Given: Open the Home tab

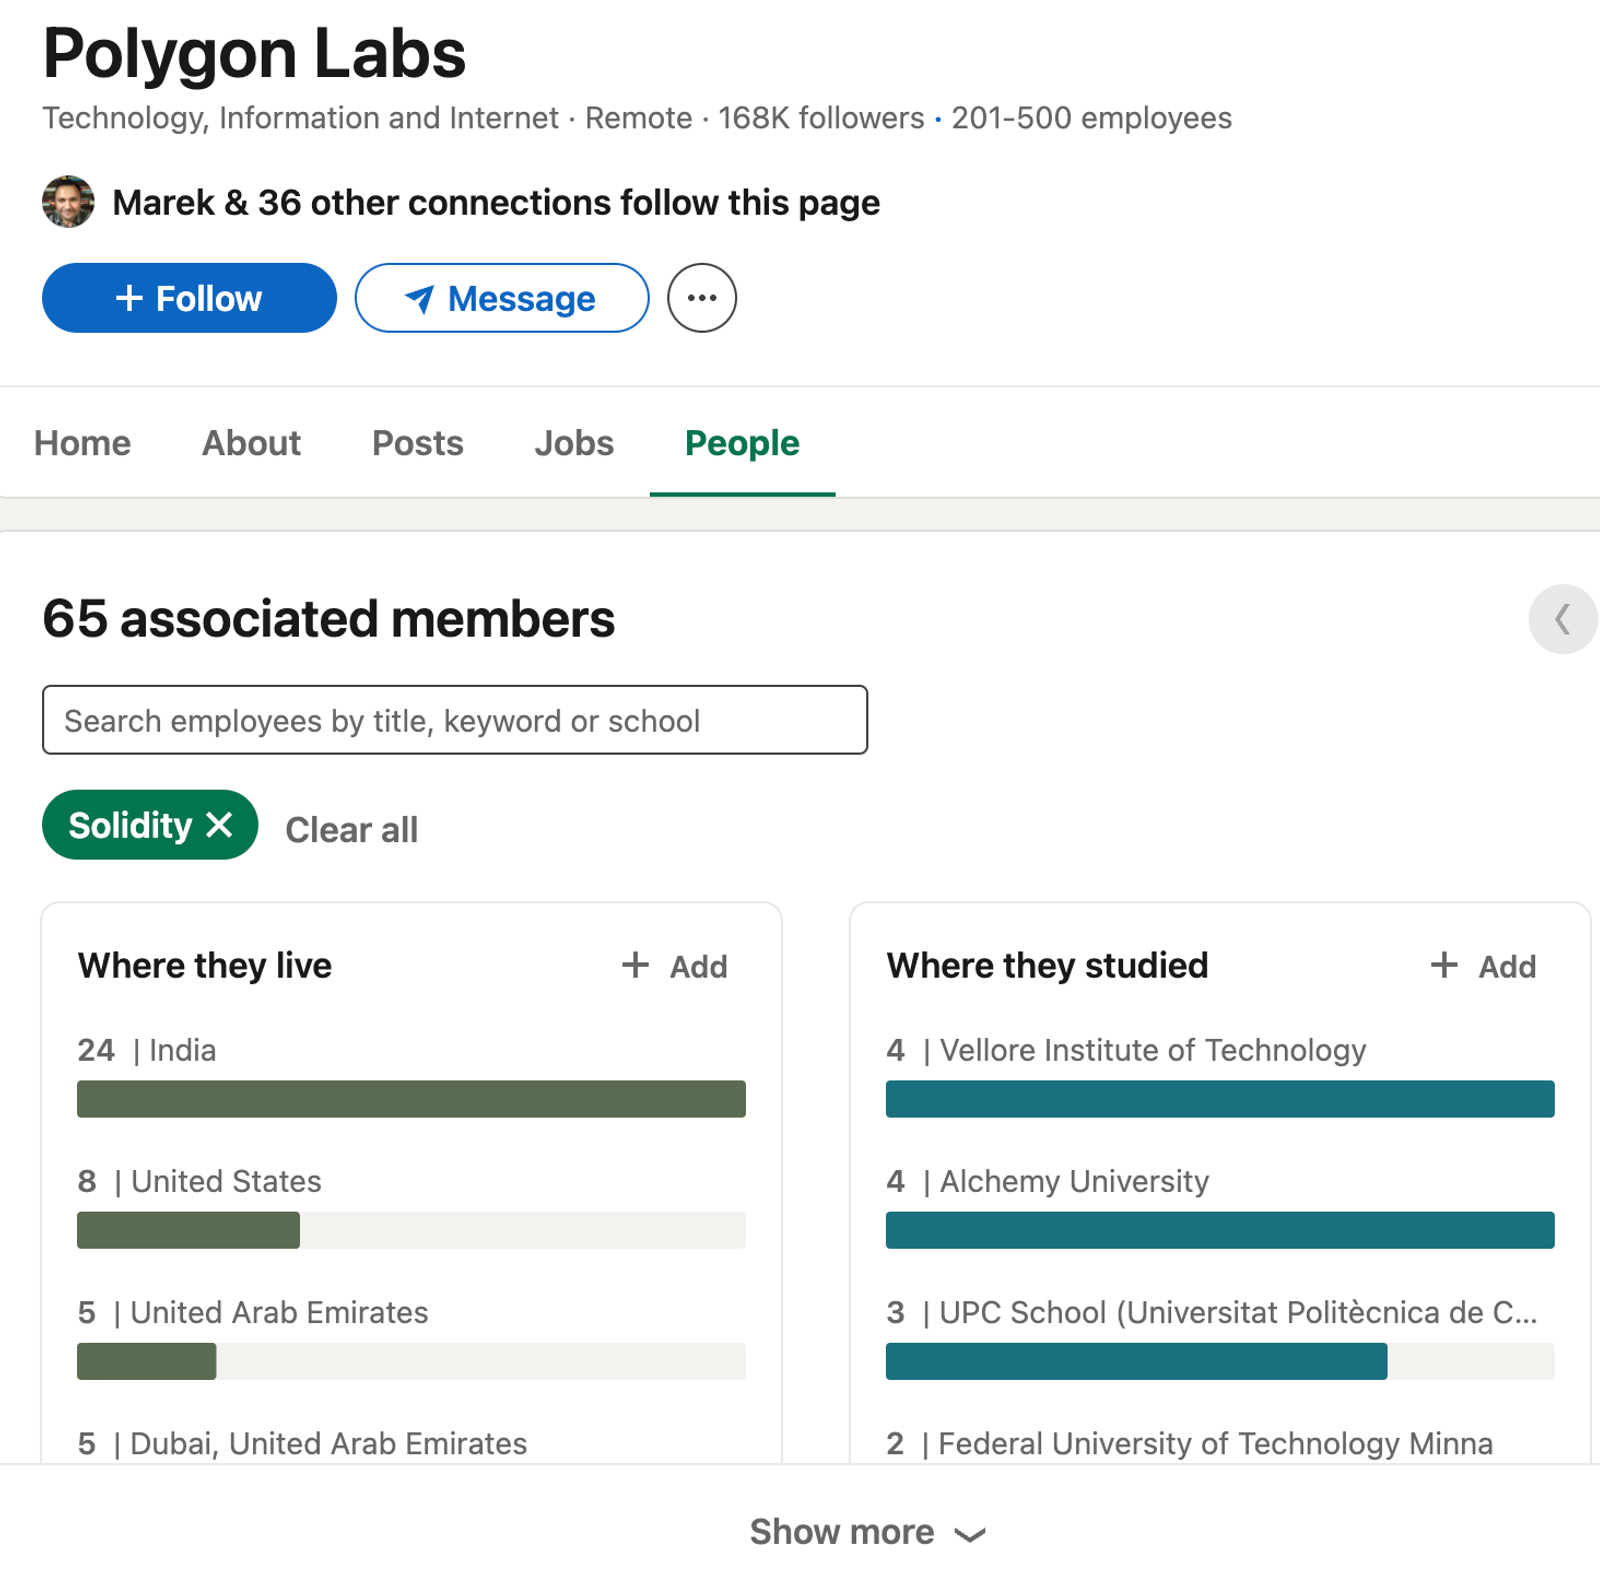Looking at the screenshot, I should click(83, 443).
